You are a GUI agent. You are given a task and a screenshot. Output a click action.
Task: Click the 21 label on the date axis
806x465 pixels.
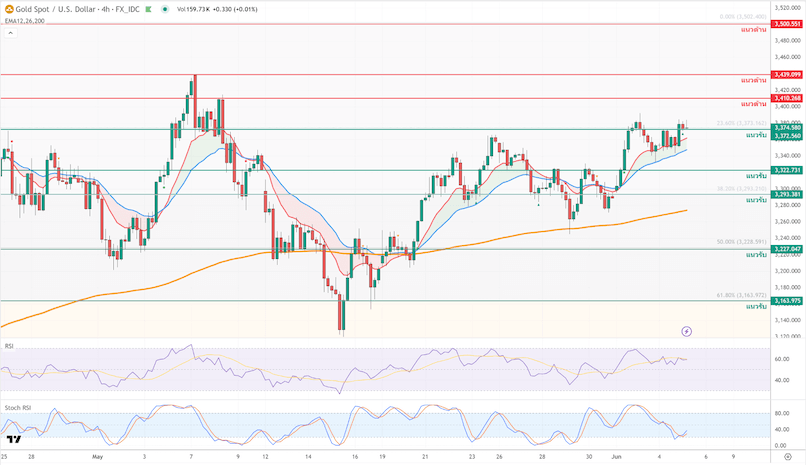425,456
